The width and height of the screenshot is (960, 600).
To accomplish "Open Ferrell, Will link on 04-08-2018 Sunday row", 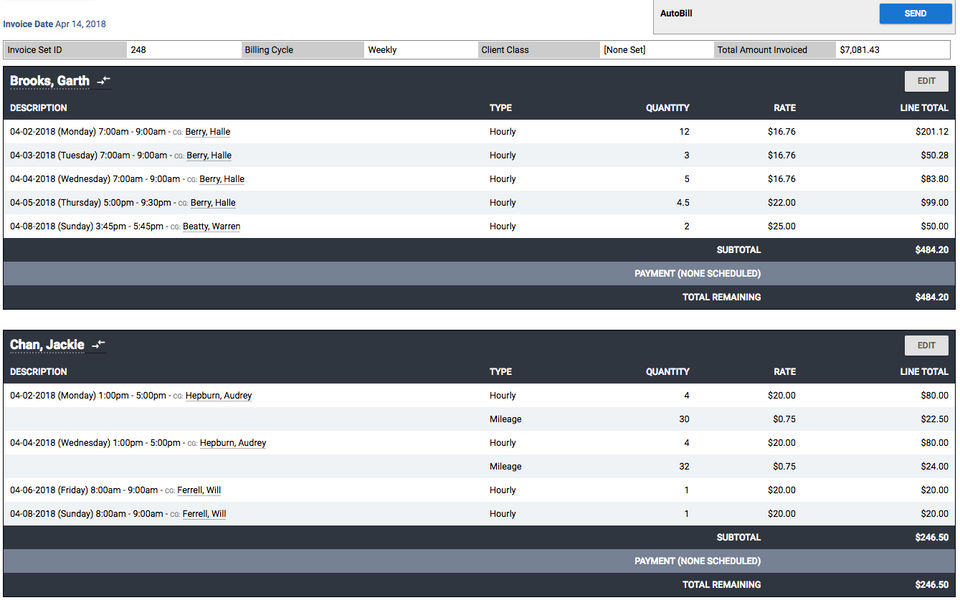I will 204,514.
